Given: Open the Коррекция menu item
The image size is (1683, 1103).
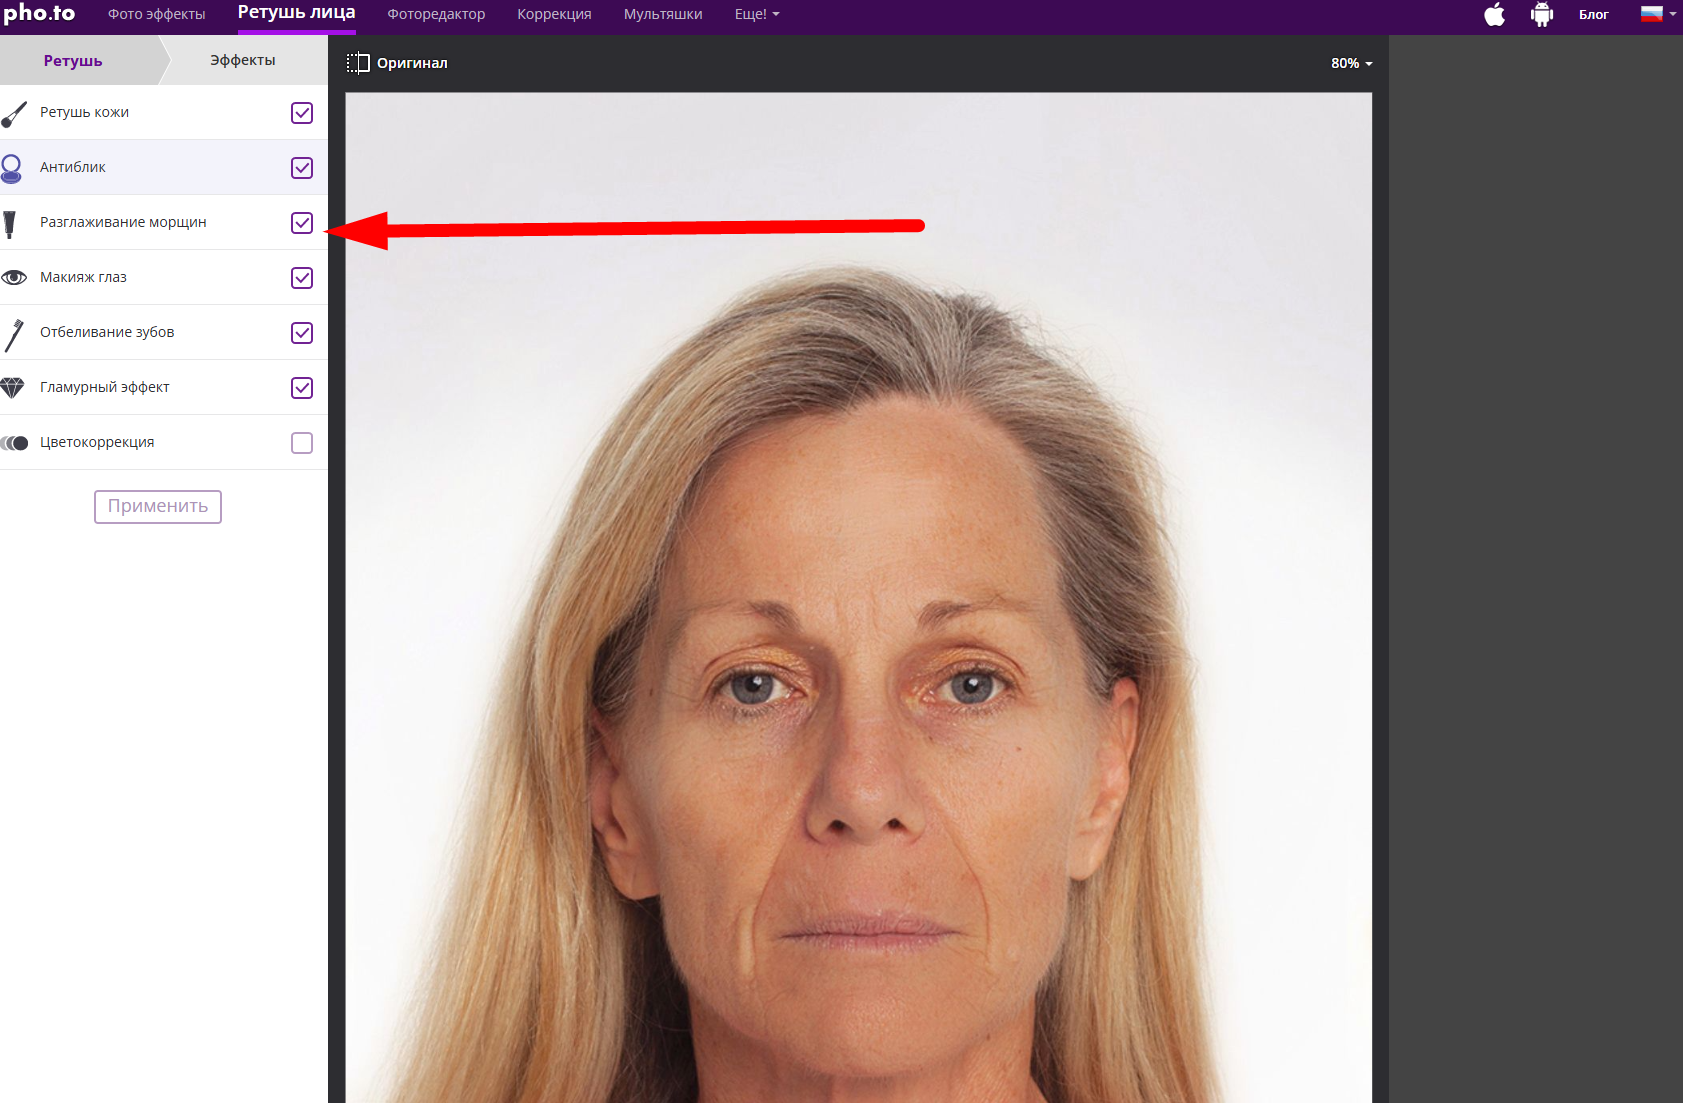Looking at the screenshot, I should [554, 14].
